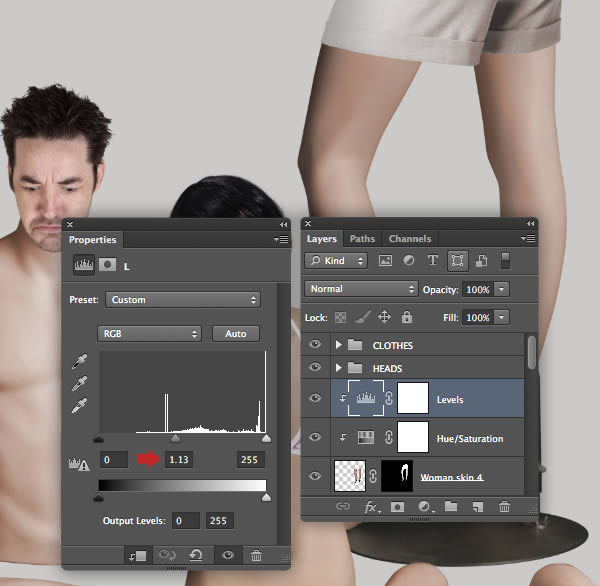Filter layers by type layers

tap(433, 261)
